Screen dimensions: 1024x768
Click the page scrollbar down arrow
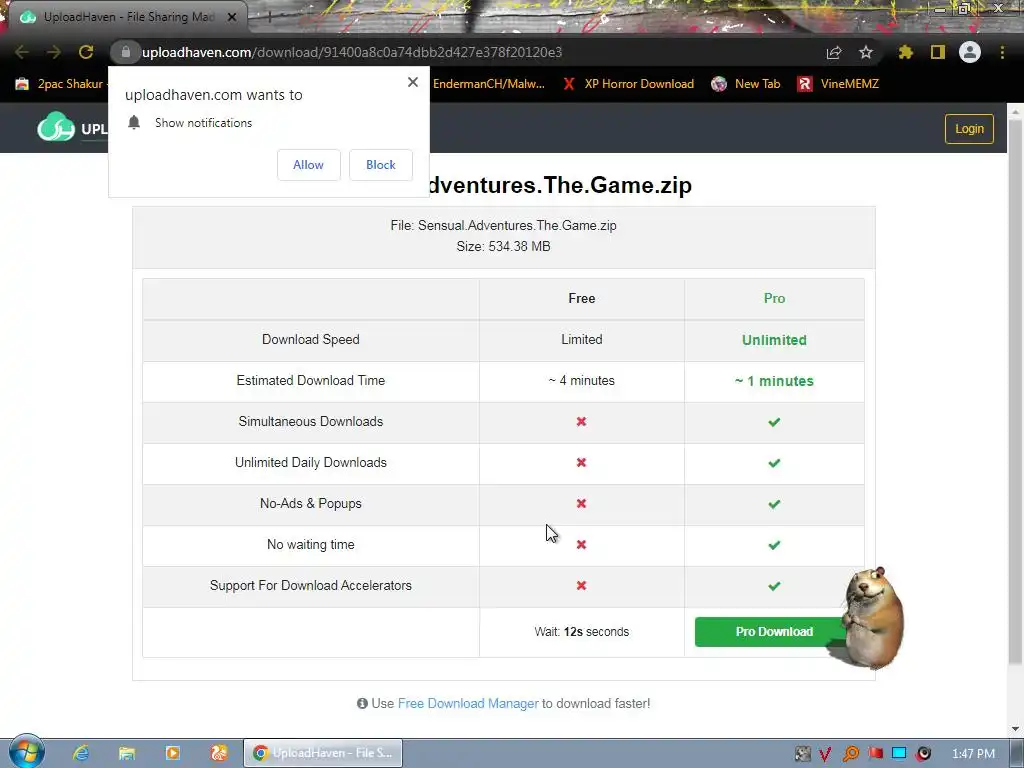(1016, 729)
